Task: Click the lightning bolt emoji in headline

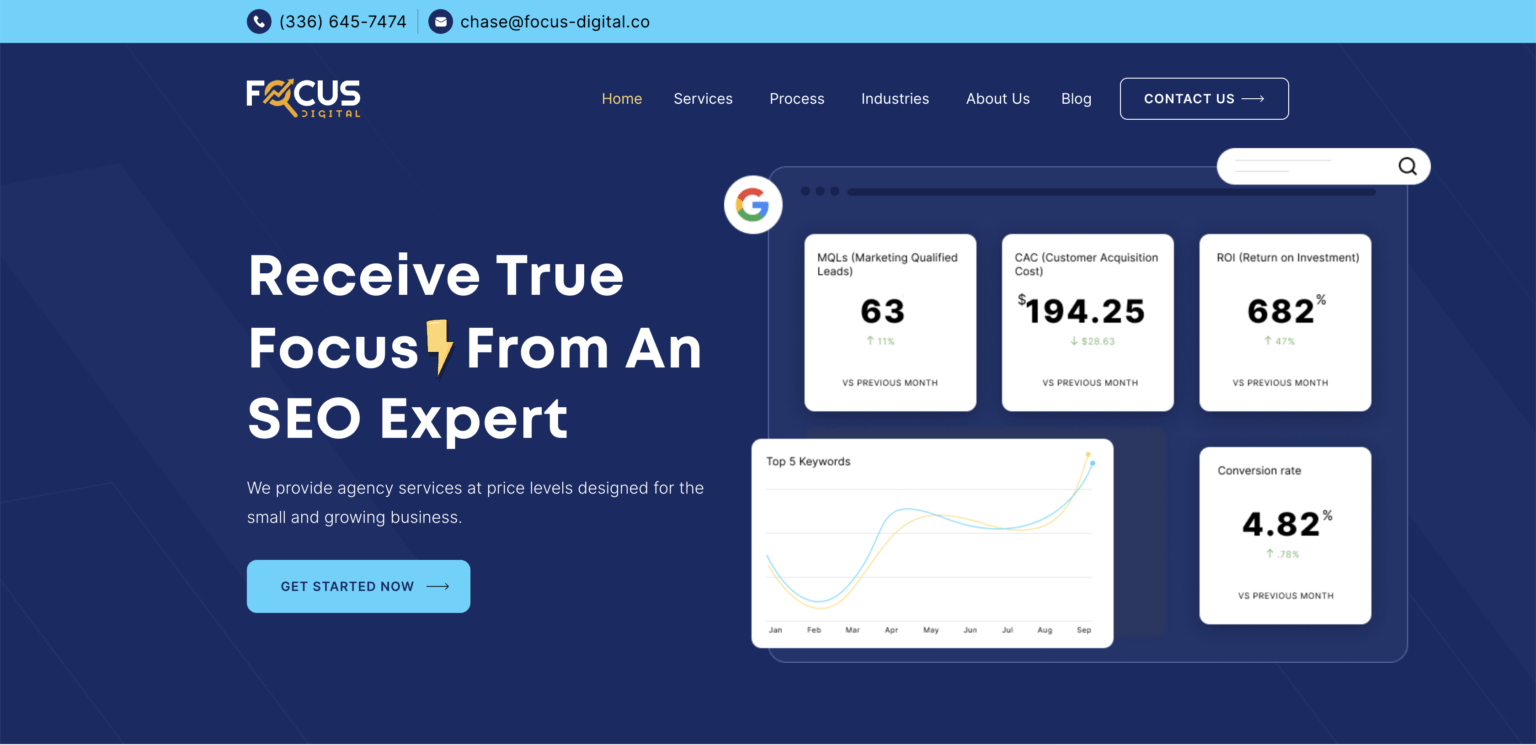Action: click(439, 348)
